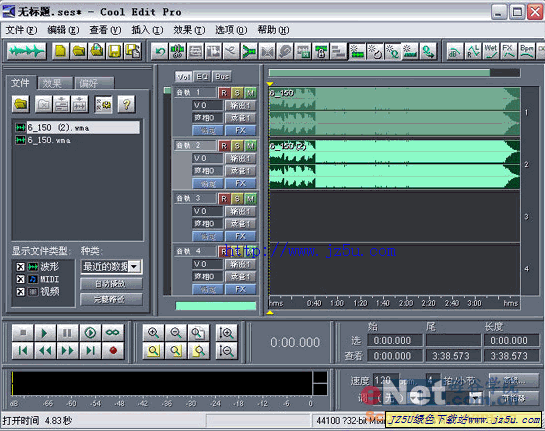Click the save all floppy icon
Screen dimensions: 545x431
(133, 52)
